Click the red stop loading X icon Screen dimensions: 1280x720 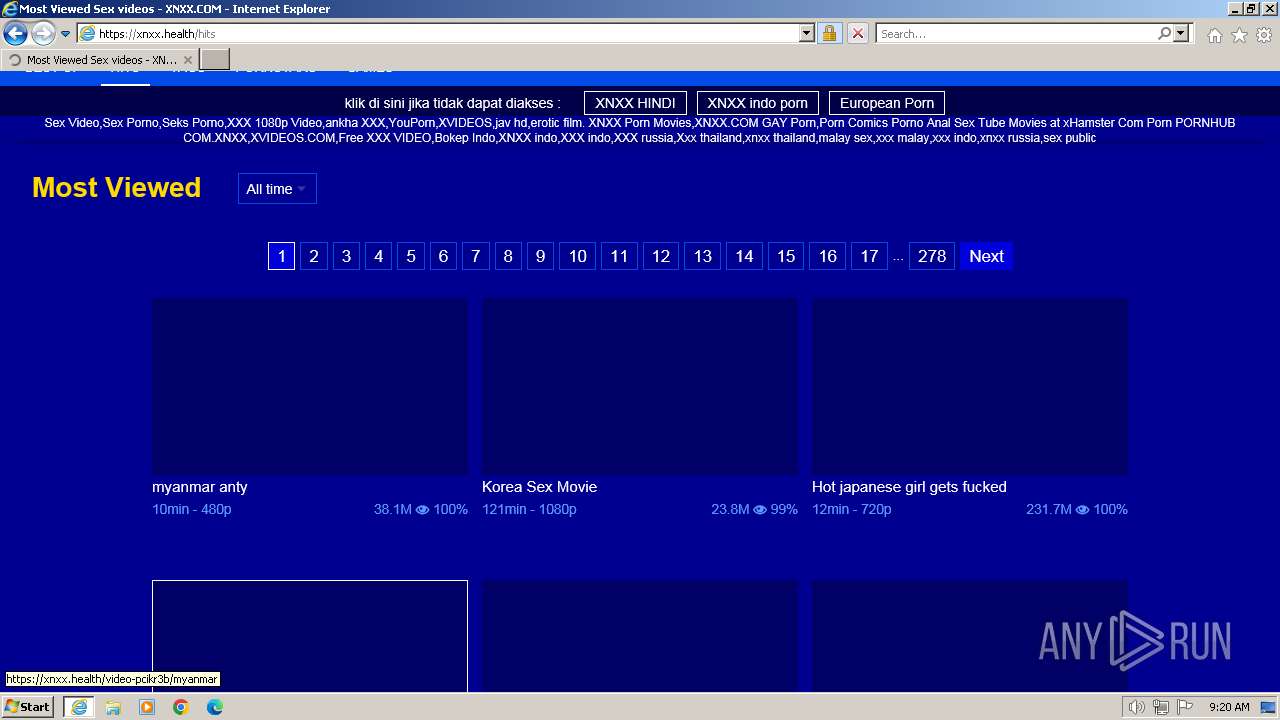point(857,34)
